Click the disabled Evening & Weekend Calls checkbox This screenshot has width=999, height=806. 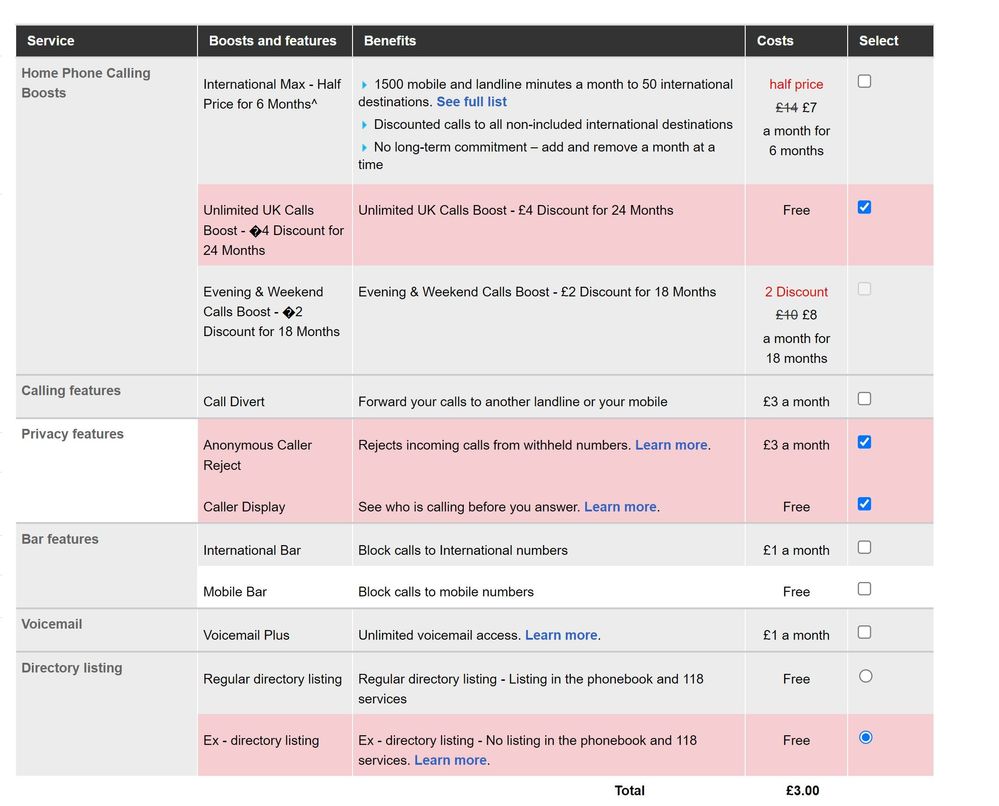pyautogui.click(x=864, y=289)
